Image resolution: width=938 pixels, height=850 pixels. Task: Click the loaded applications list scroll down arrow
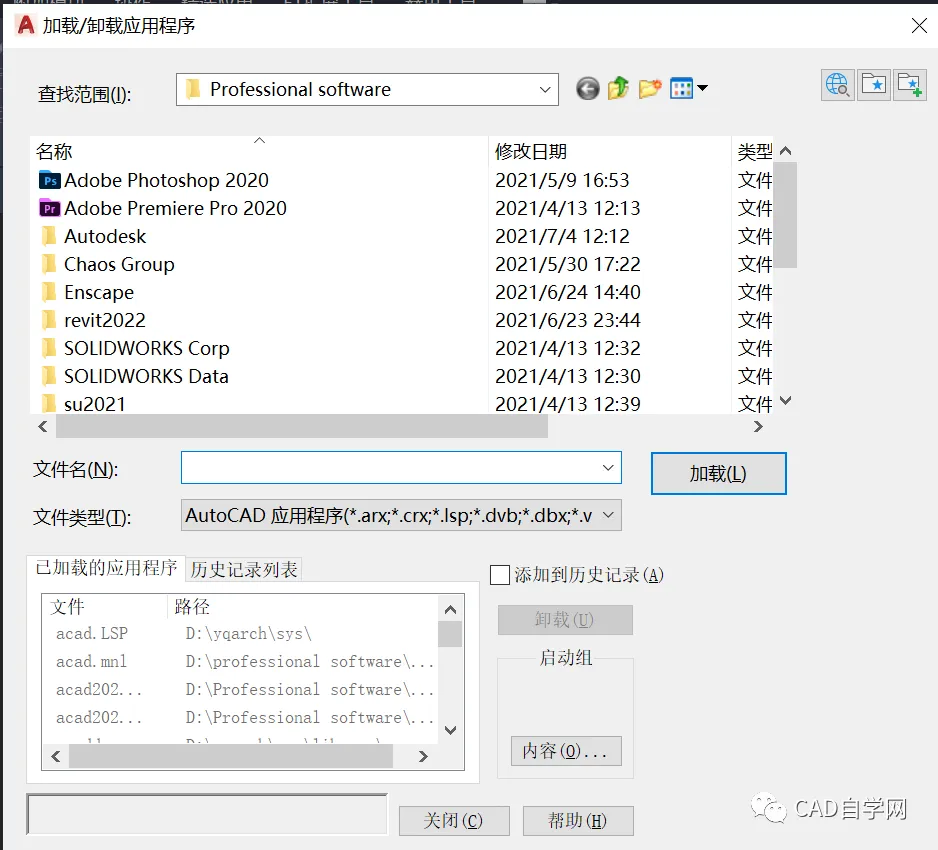[x=450, y=730]
